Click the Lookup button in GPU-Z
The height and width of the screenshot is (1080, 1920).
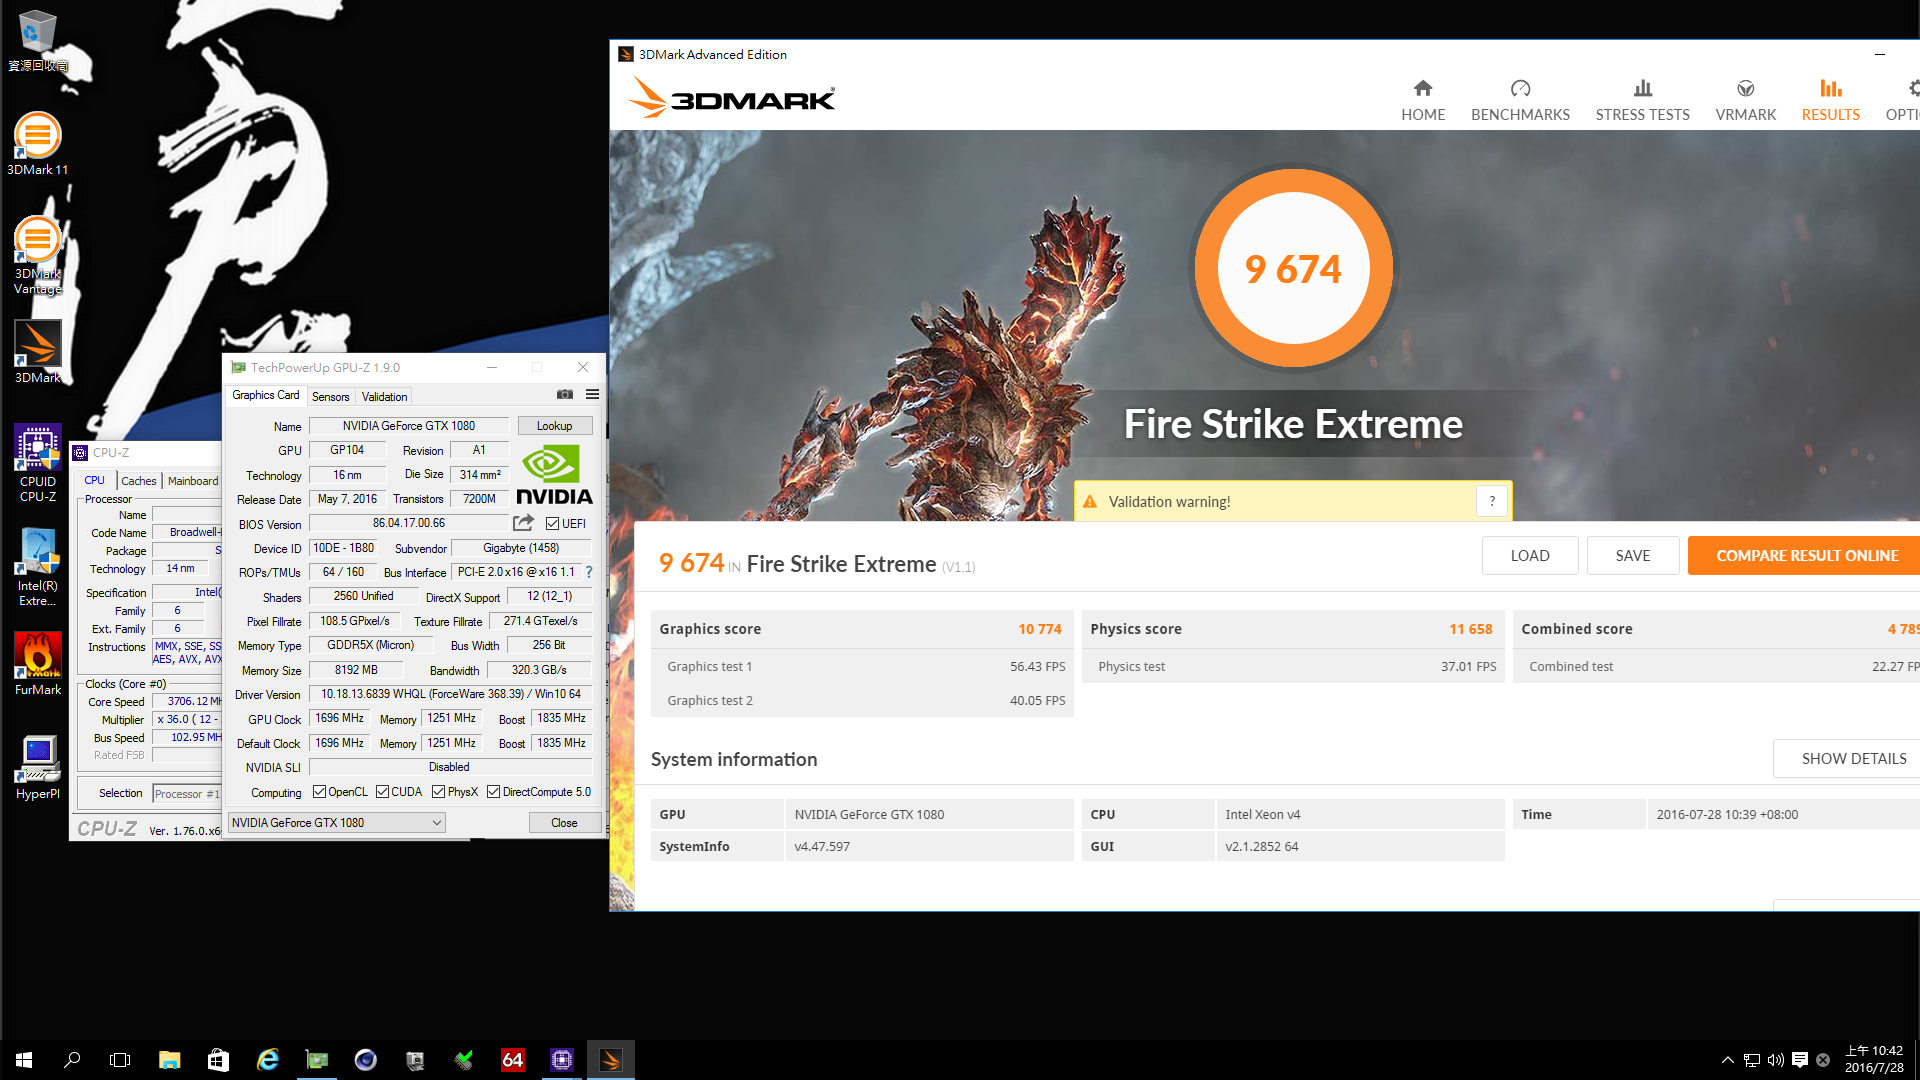(554, 426)
